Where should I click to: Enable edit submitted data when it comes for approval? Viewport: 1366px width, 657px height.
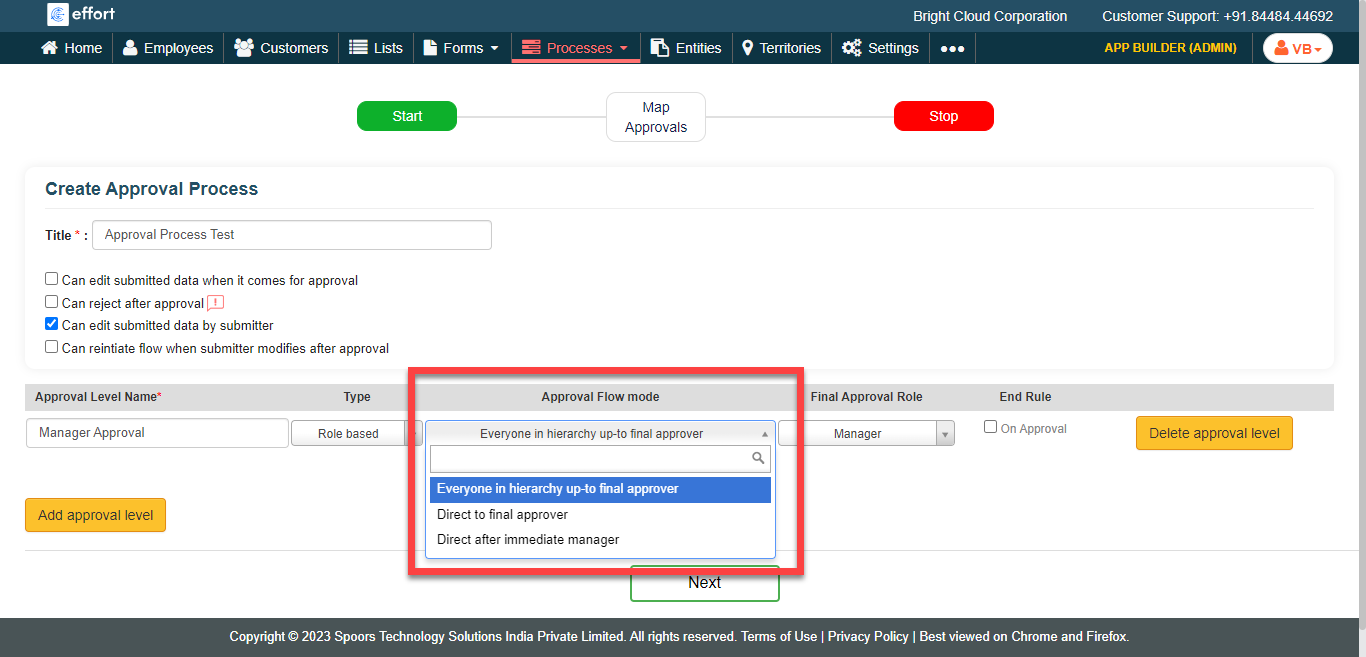52,280
